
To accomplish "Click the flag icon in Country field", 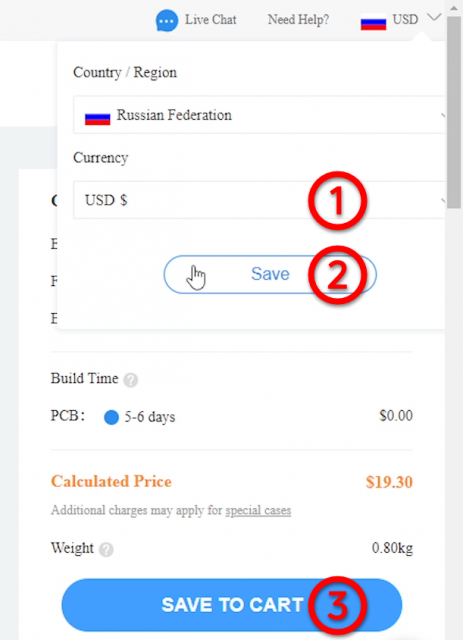I will [x=97, y=118].
